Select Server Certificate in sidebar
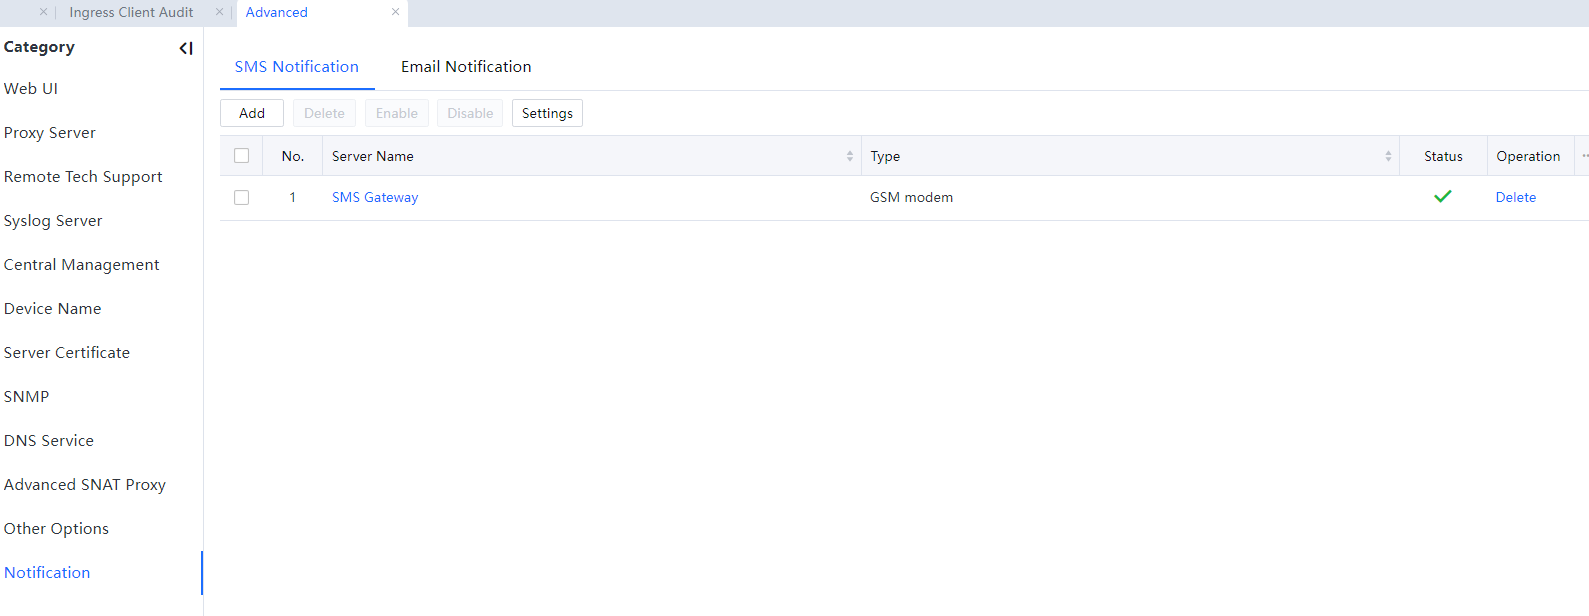Image resolution: width=1589 pixels, height=616 pixels. click(x=67, y=353)
